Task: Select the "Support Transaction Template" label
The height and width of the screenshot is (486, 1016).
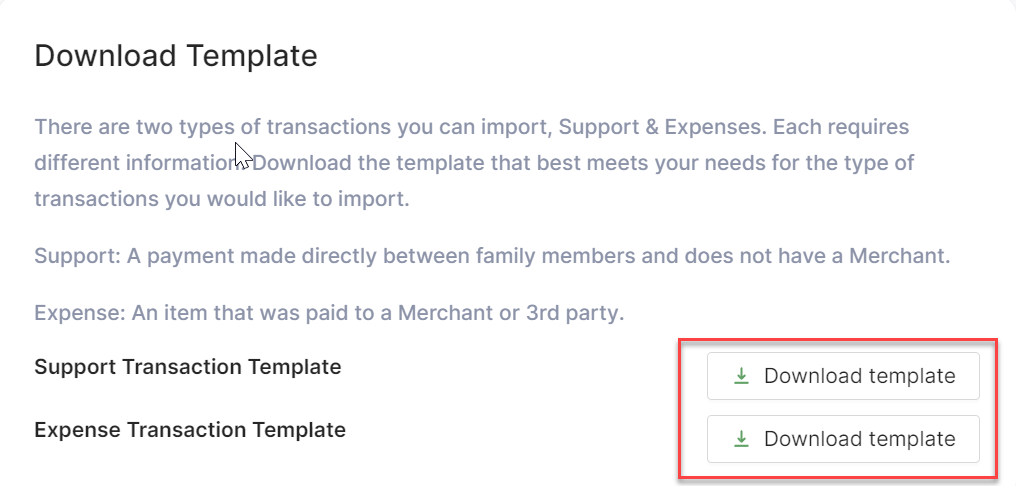Action: click(x=187, y=367)
